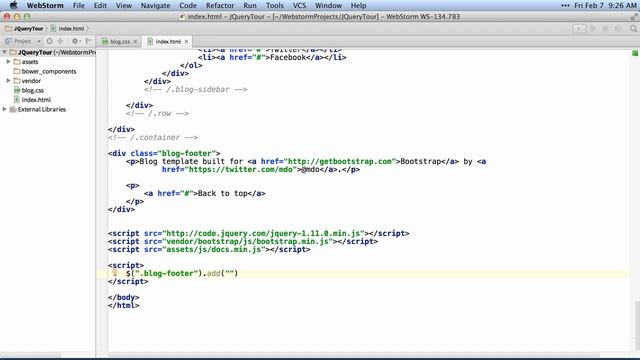The image size is (640, 360).
Task: Open the VCS menu
Action: (x=299, y=5)
